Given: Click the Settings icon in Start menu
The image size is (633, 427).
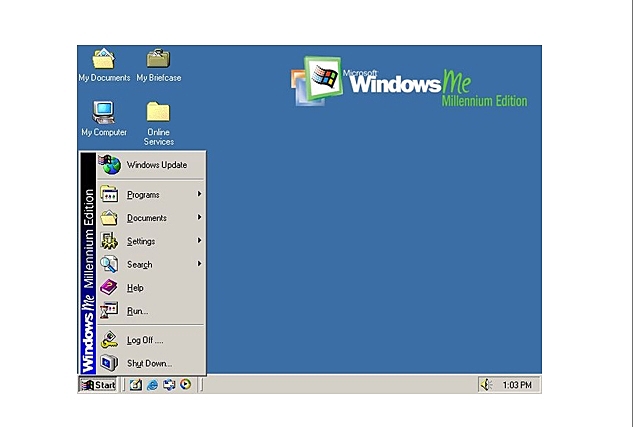Looking at the screenshot, I should click(x=109, y=241).
